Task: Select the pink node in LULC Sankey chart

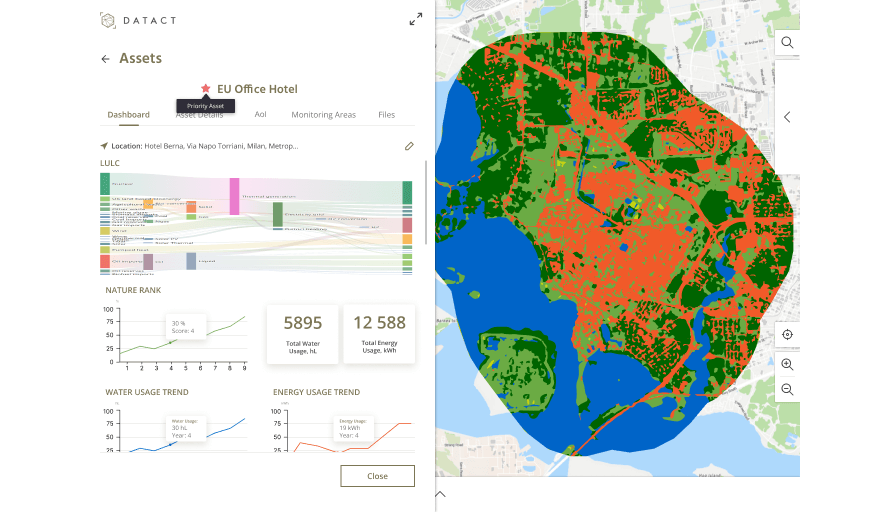Action: pyautogui.click(x=234, y=196)
